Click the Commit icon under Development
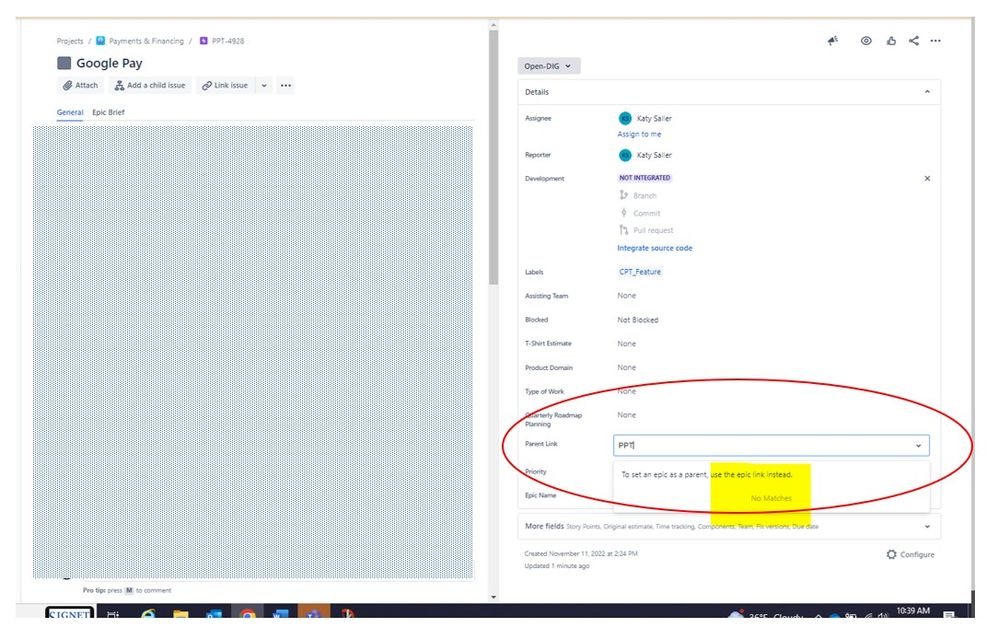998x629 pixels. click(624, 213)
